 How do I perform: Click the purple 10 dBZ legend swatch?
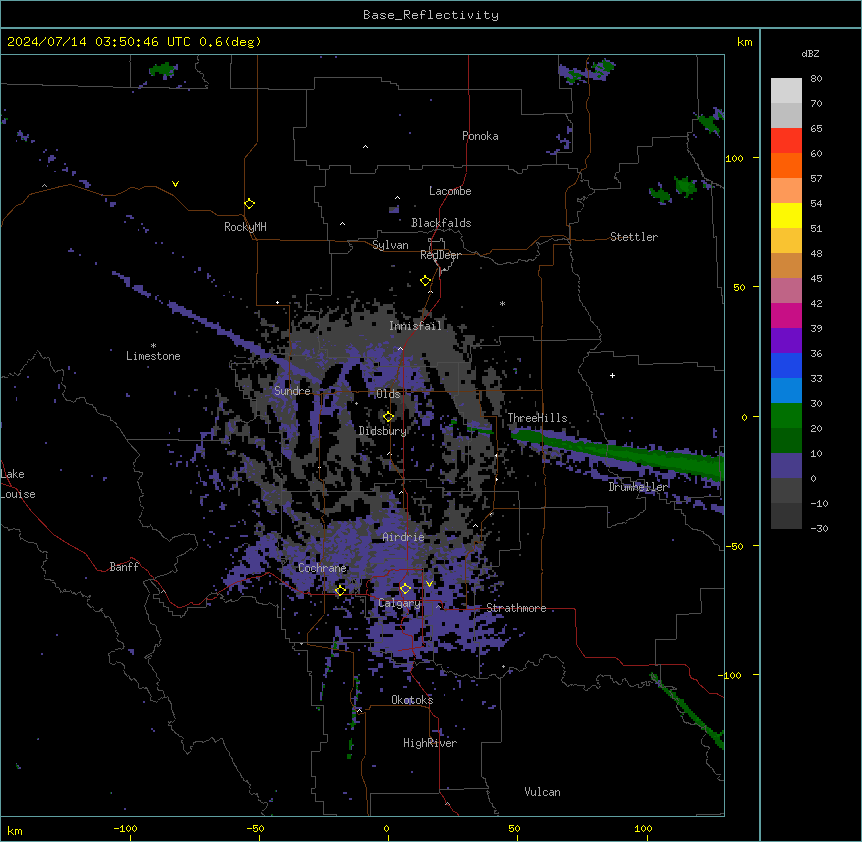coord(786,466)
